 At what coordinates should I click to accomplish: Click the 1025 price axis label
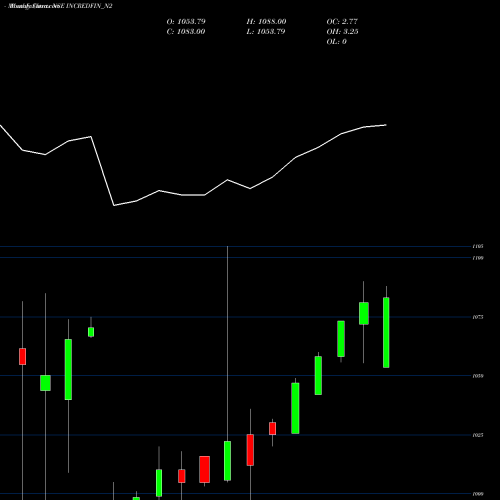pyautogui.click(x=478, y=435)
